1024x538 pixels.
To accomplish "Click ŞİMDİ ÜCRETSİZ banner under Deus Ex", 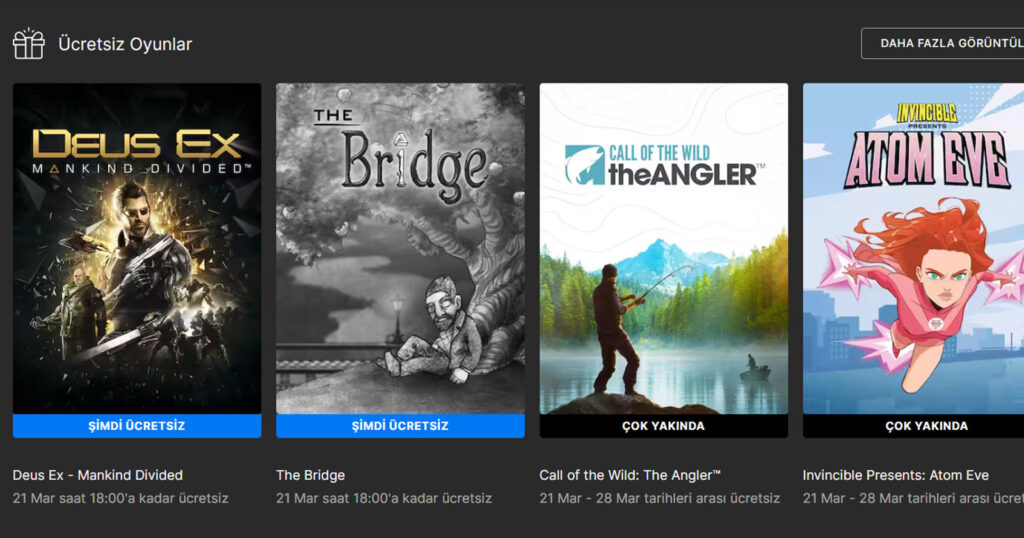I will point(137,426).
